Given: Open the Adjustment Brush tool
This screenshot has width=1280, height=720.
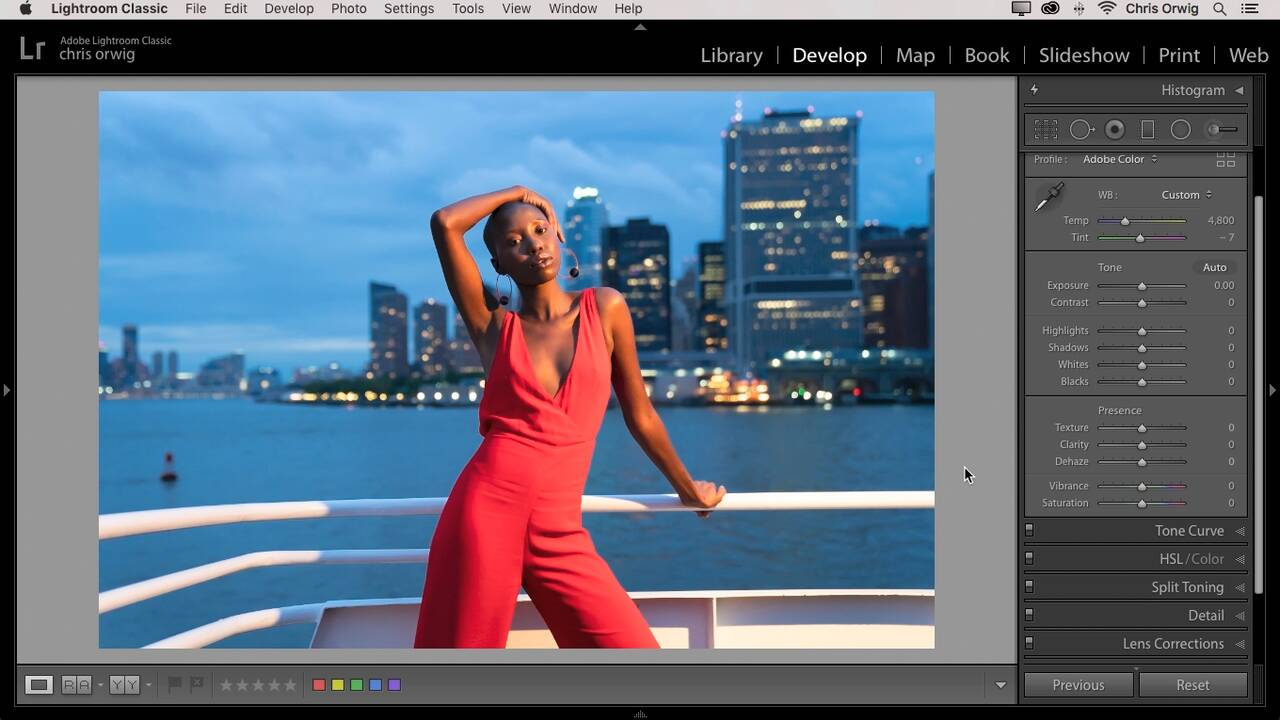Looking at the screenshot, I should point(1221,130).
